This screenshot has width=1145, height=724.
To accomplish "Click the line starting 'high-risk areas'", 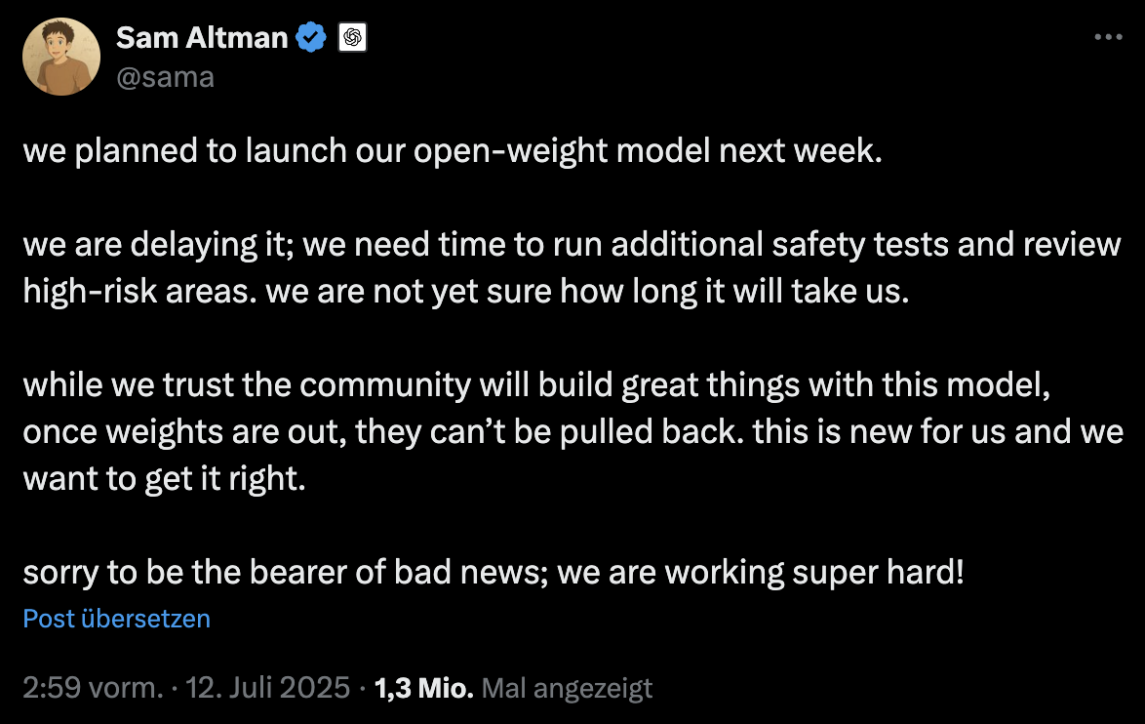I will coord(466,291).
